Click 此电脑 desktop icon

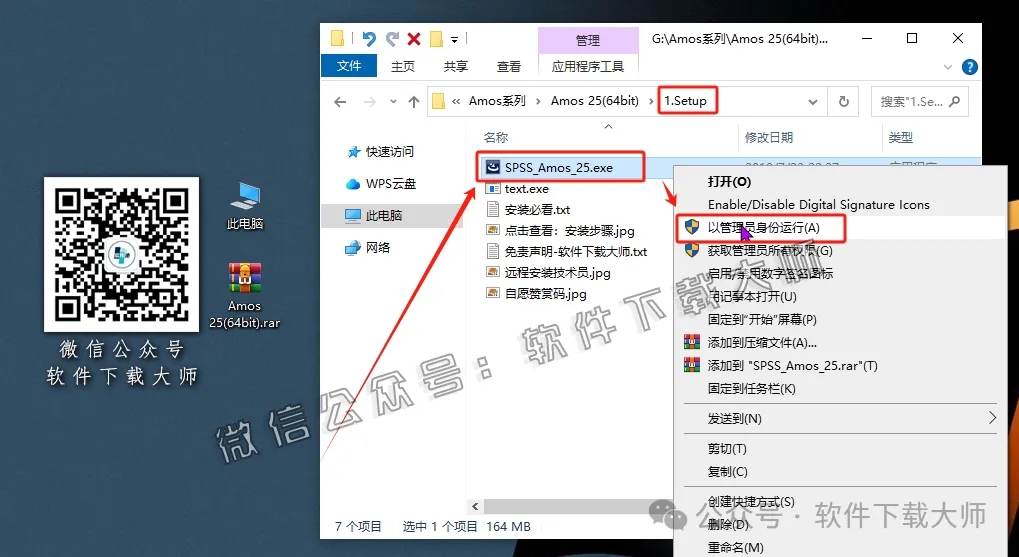245,206
